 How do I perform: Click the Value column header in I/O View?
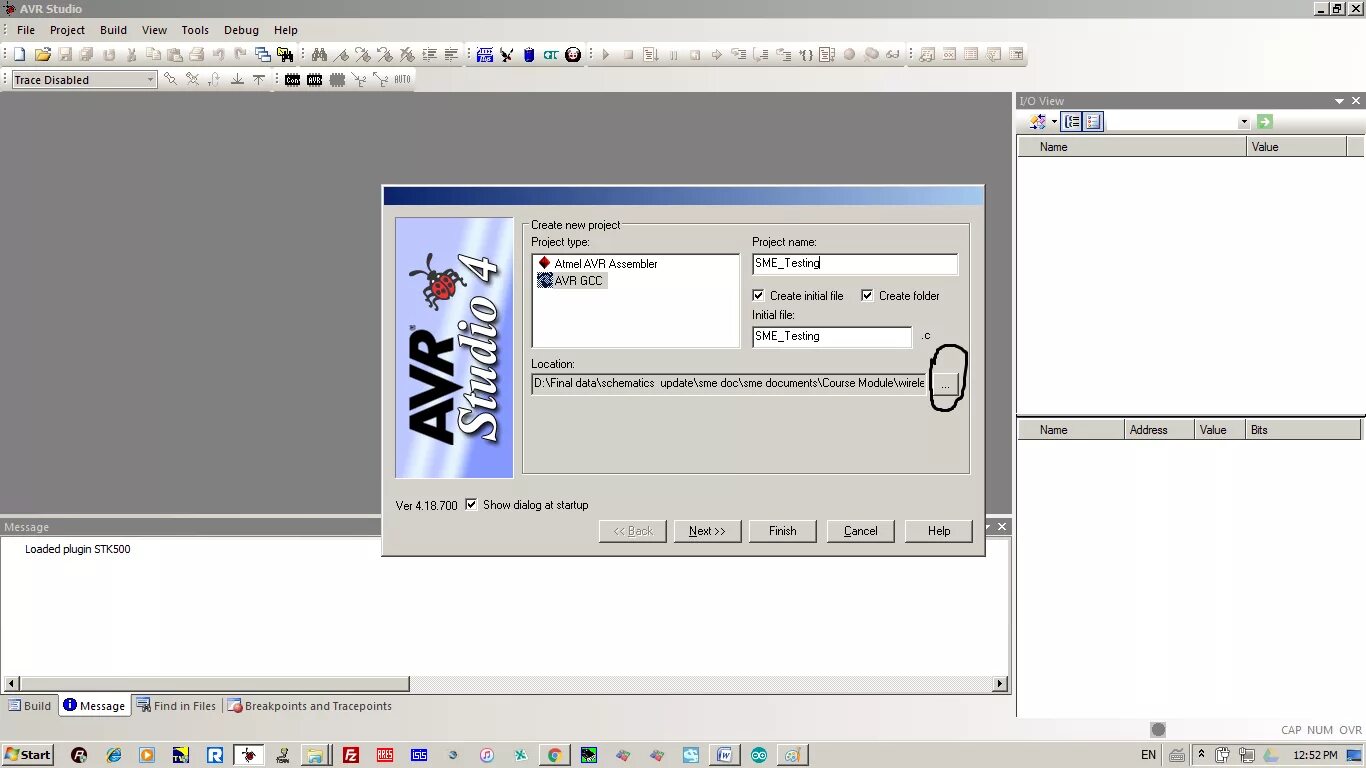(1297, 147)
